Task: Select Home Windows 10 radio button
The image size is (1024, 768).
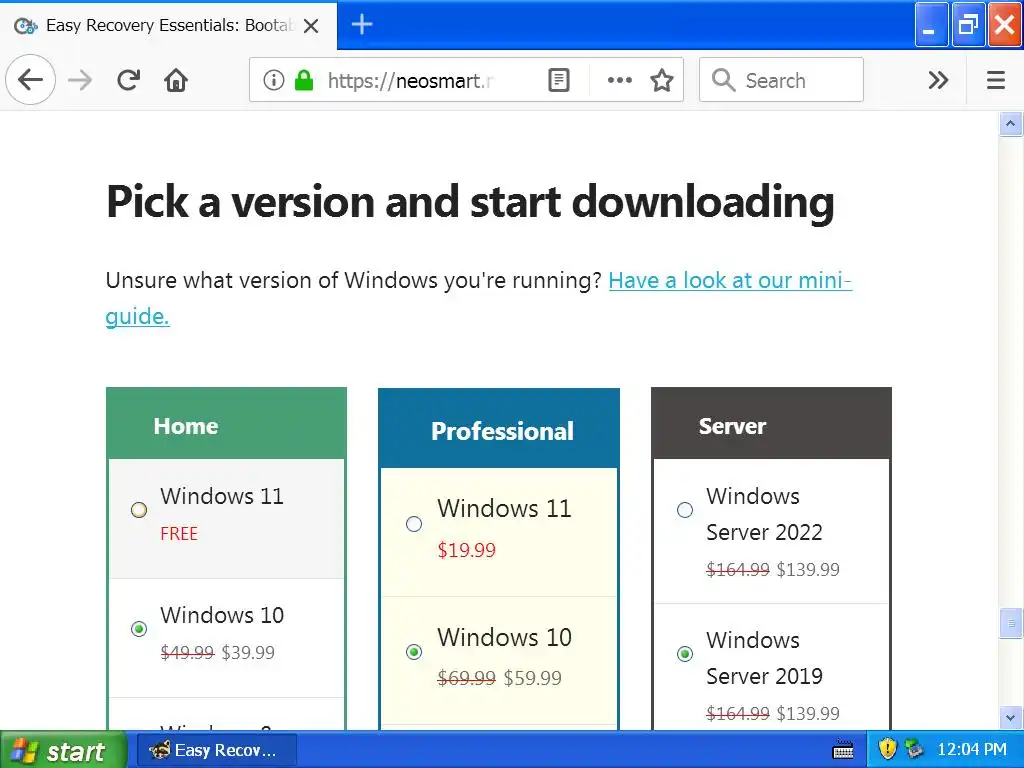Action: (x=139, y=629)
